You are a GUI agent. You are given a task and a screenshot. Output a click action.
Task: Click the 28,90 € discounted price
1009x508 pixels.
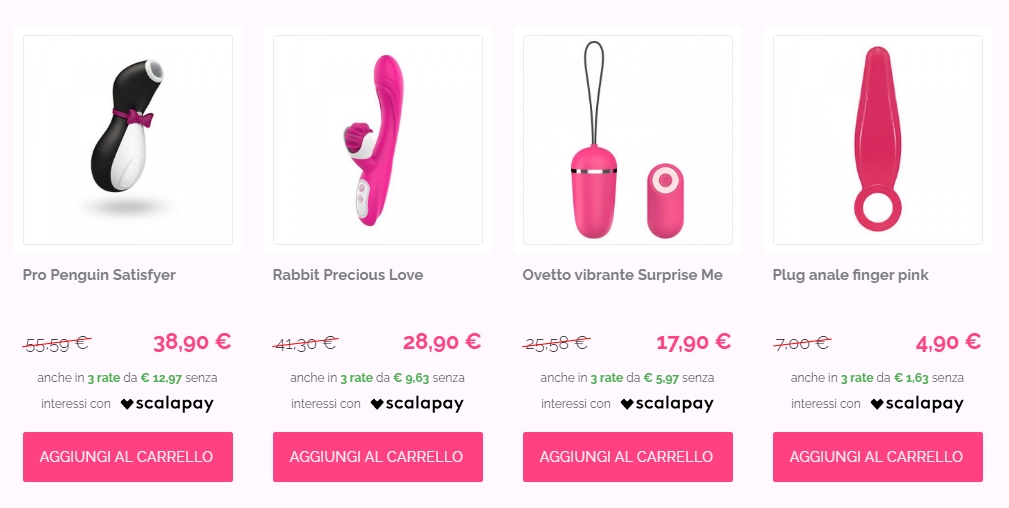tap(442, 342)
